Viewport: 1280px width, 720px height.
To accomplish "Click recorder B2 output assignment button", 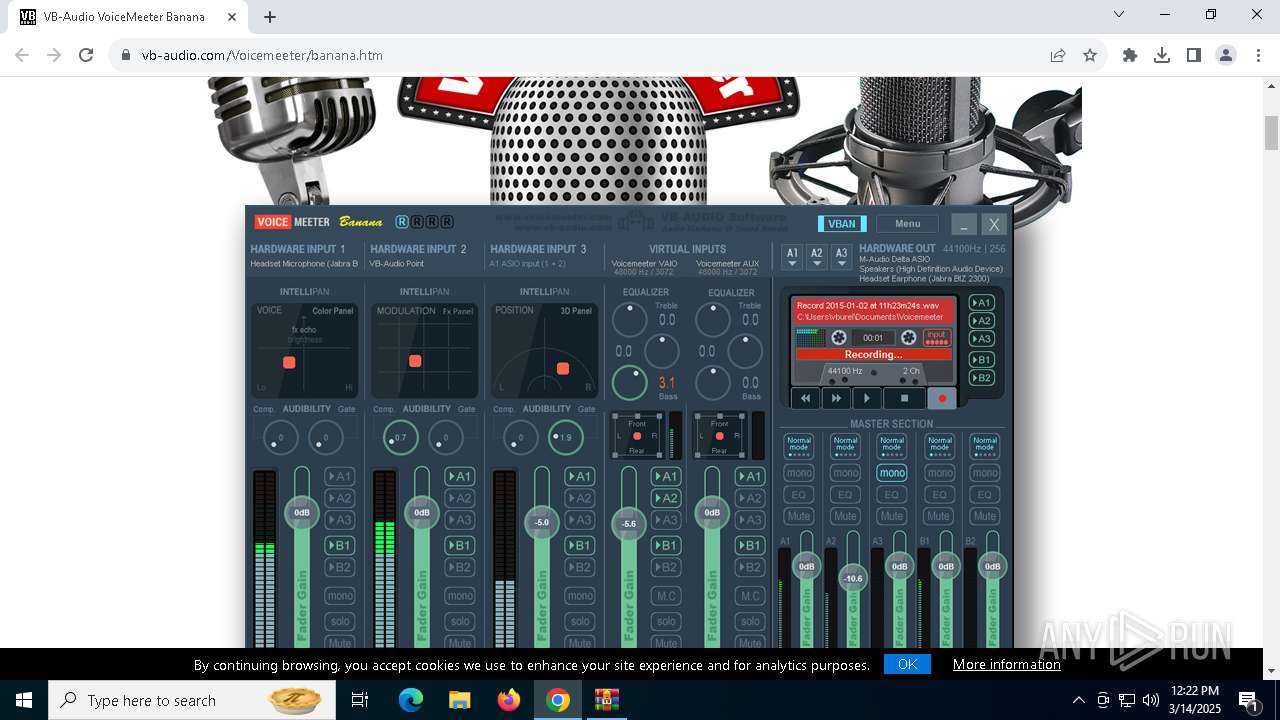I will [981, 378].
